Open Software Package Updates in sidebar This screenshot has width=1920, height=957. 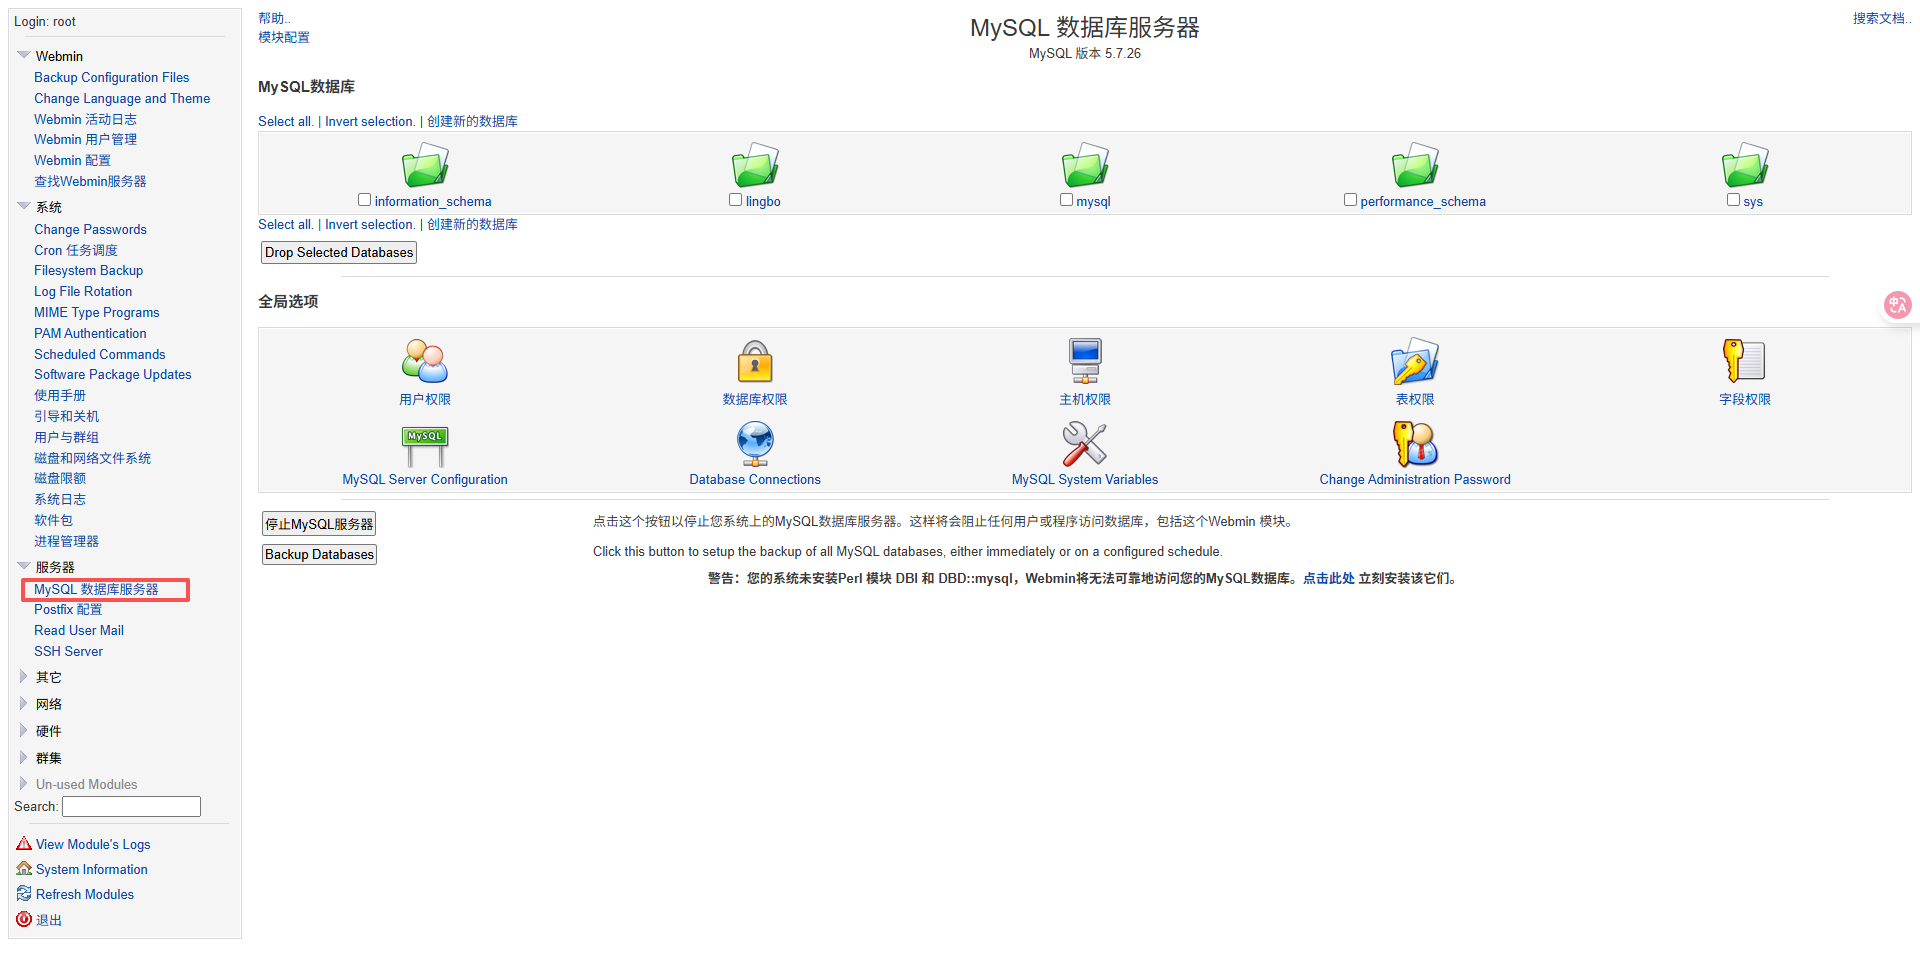coord(112,374)
